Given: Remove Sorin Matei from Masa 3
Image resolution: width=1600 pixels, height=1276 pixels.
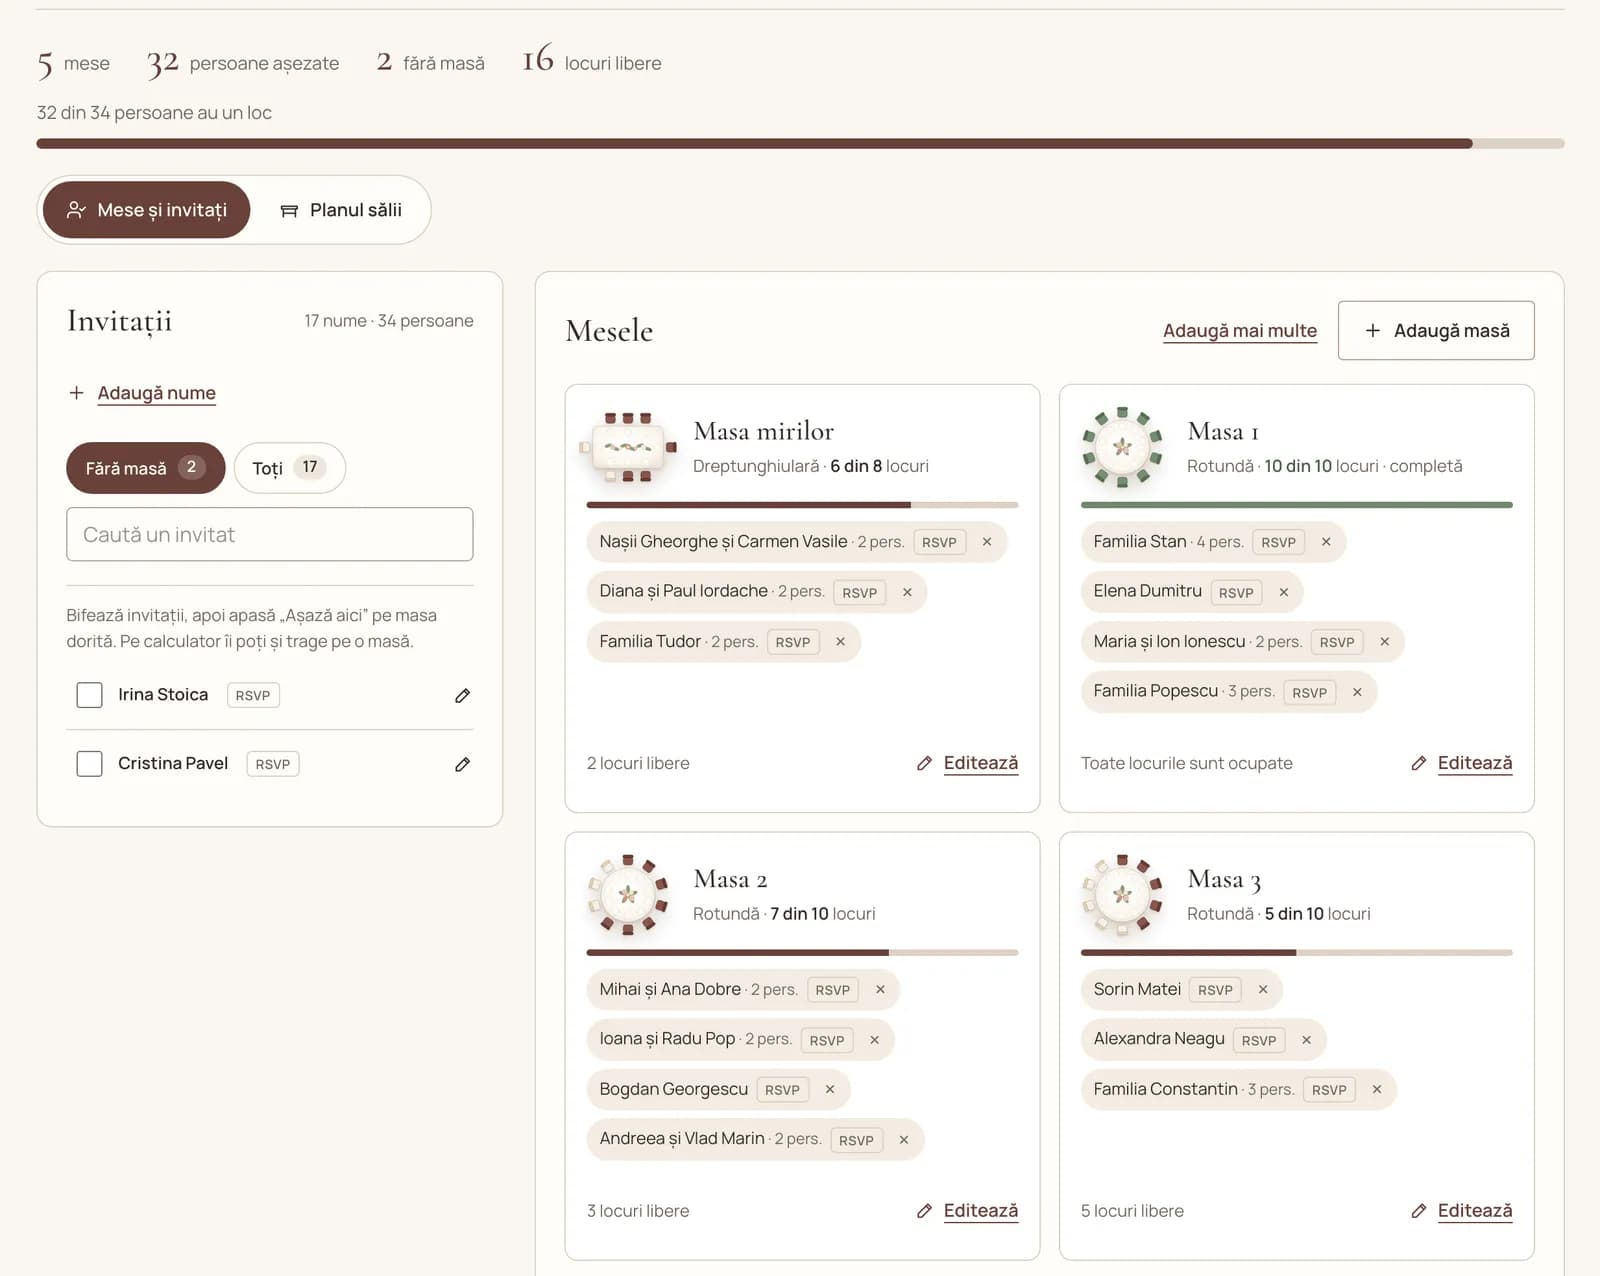Looking at the screenshot, I should (x=1263, y=989).
